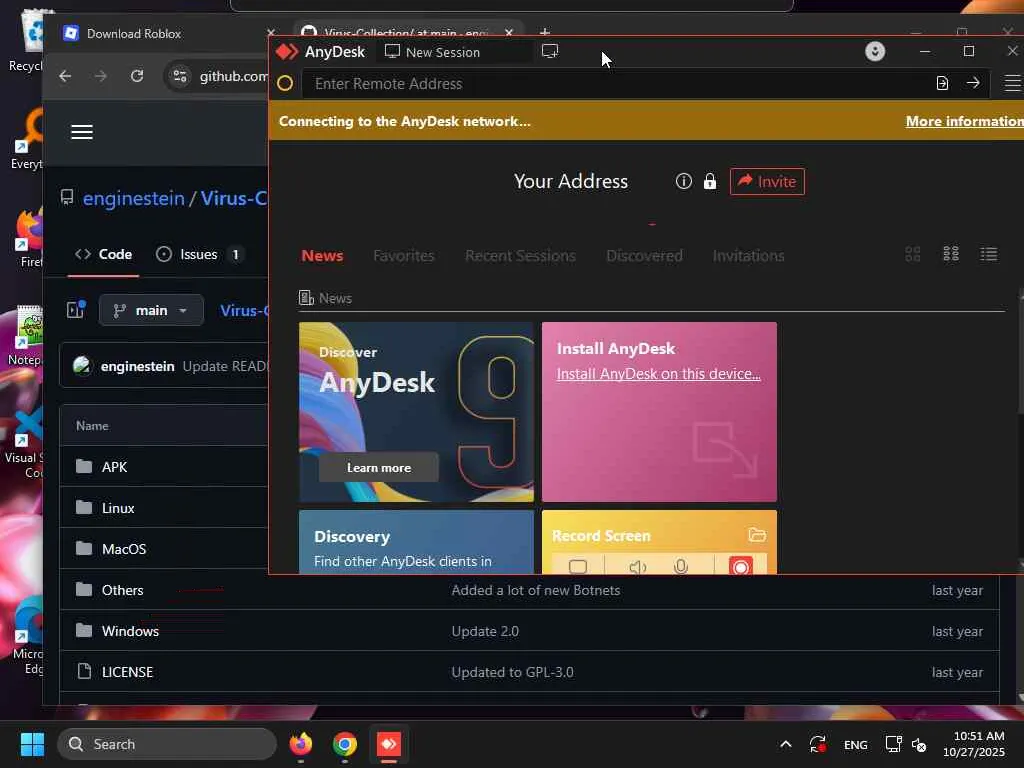This screenshot has width=1024, height=768.
Task: Click the connection status circle icon
Action: 285,84
